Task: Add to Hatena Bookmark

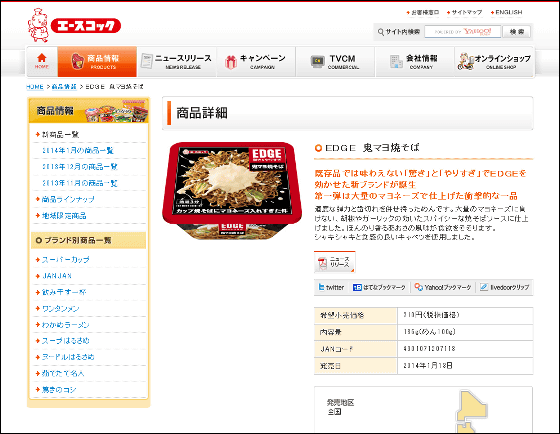Action: coord(379,287)
